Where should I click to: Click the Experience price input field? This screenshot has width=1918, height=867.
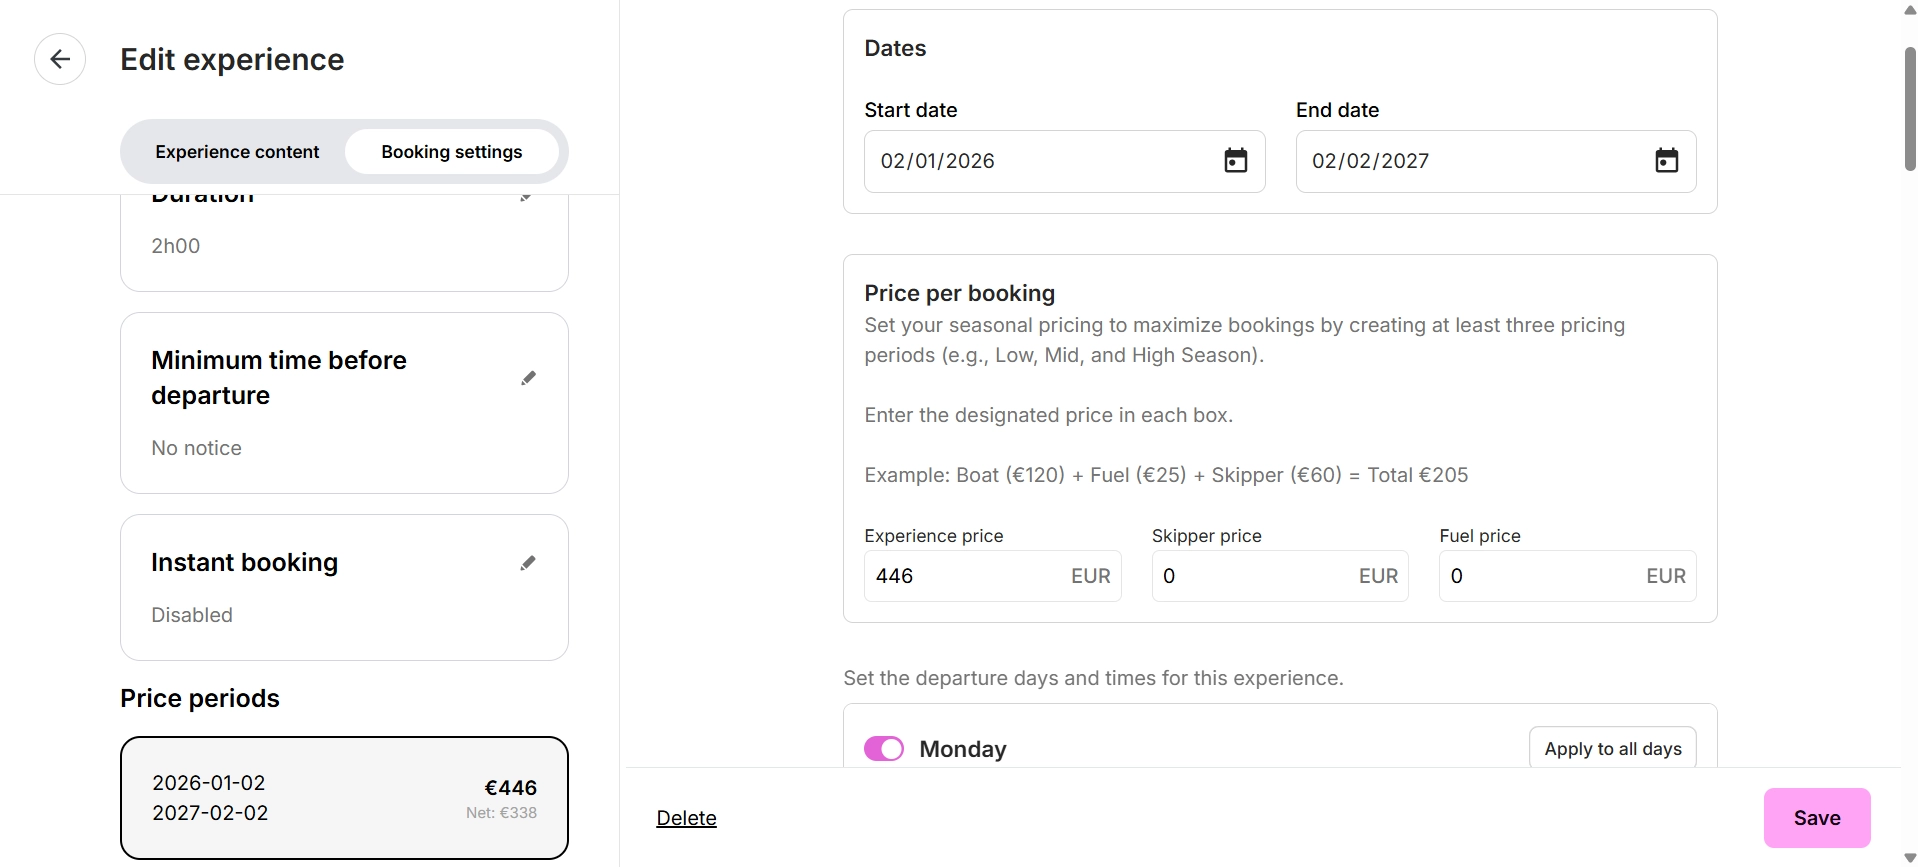click(x=965, y=576)
